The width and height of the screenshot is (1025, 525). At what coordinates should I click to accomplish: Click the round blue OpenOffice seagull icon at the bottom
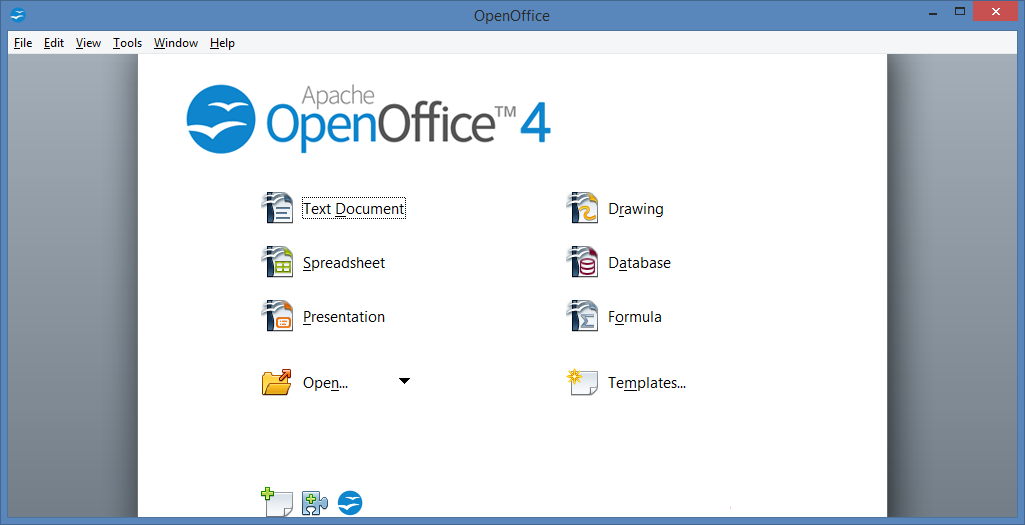pyautogui.click(x=350, y=503)
